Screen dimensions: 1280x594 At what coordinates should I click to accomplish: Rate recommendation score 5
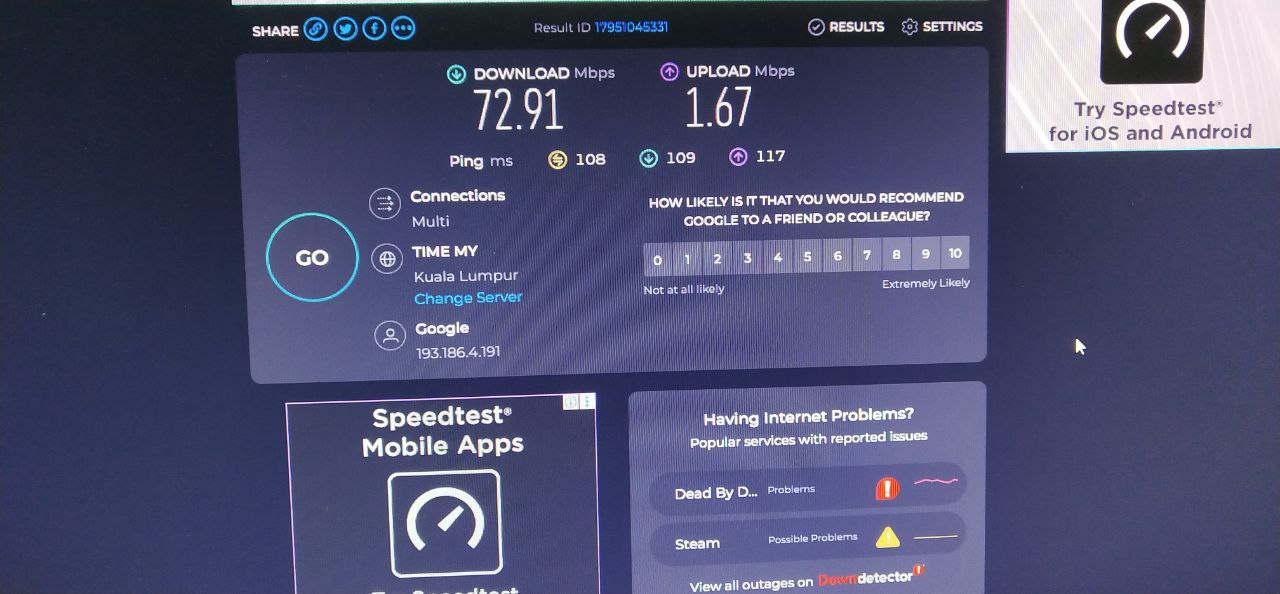click(x=807, y=256)
